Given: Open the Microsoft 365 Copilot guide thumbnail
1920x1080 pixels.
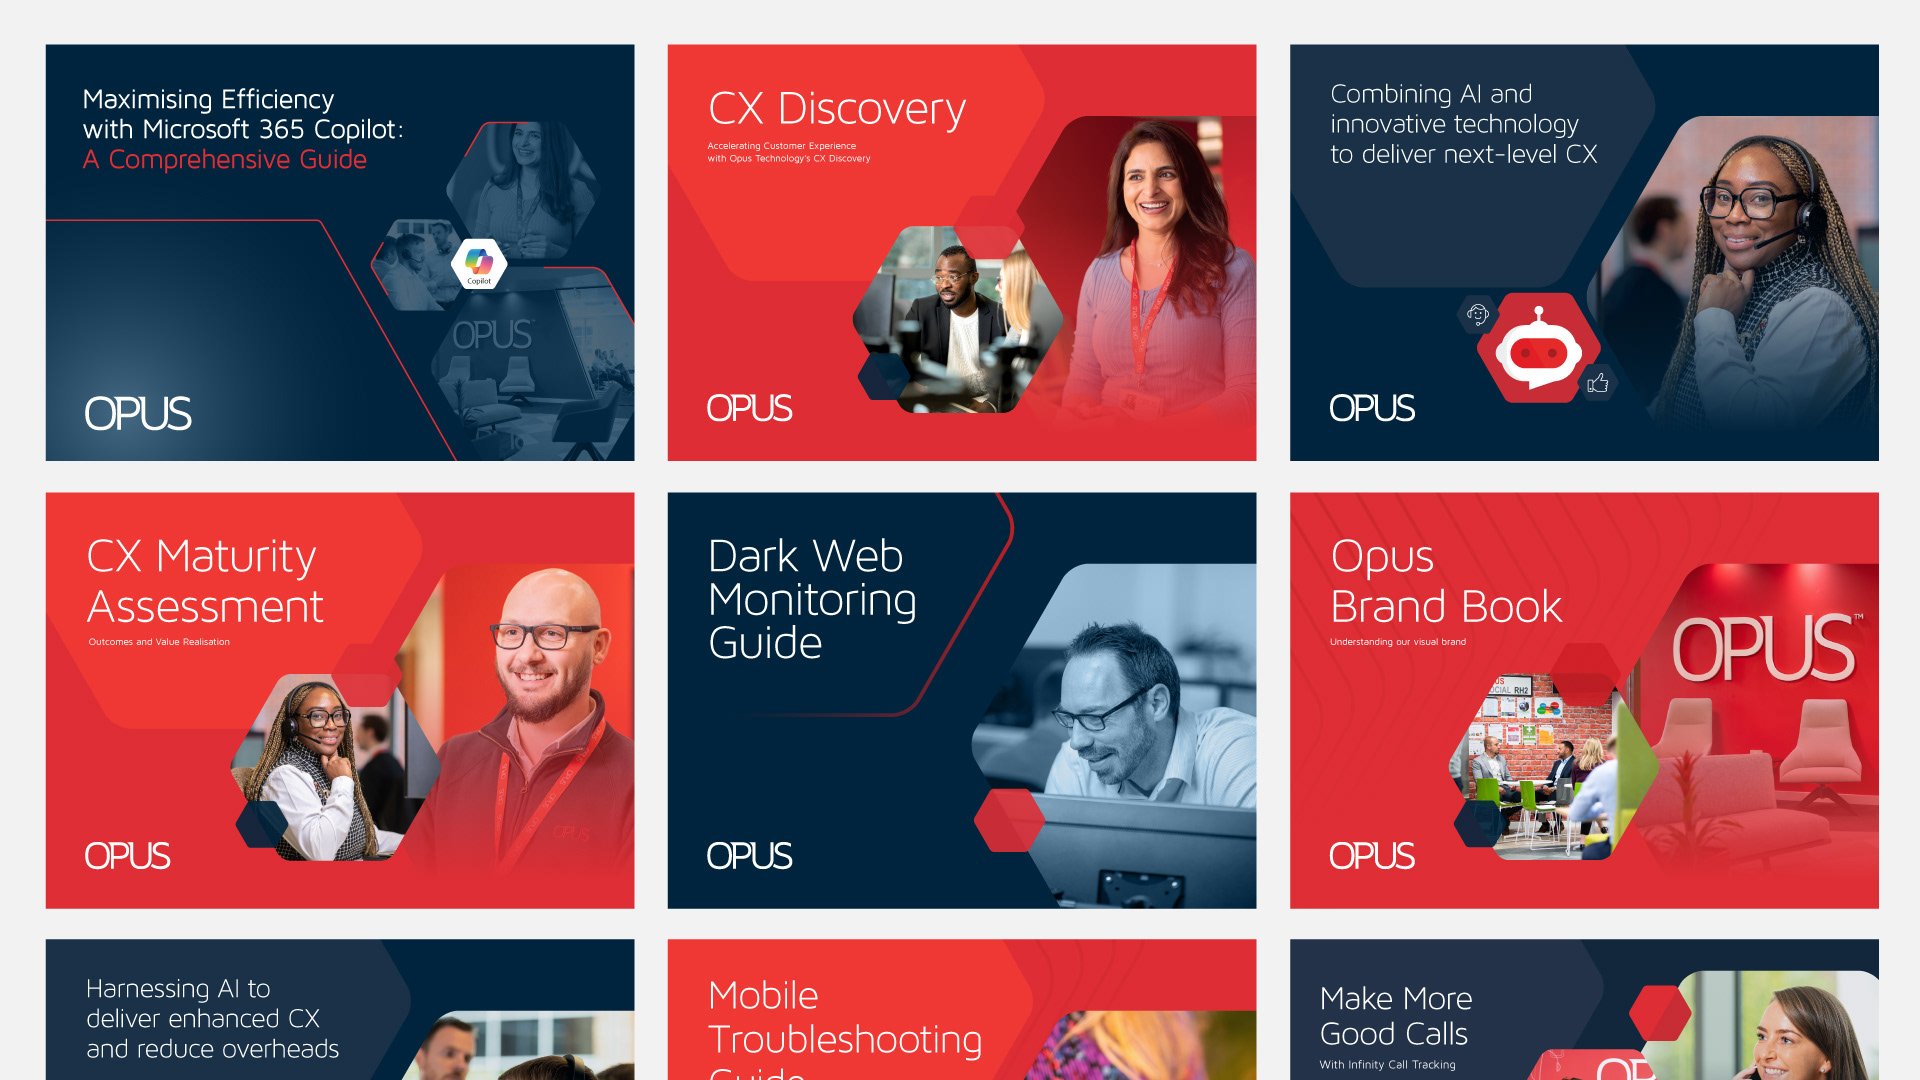Looking at the screenshot, I should coord(340,252).
